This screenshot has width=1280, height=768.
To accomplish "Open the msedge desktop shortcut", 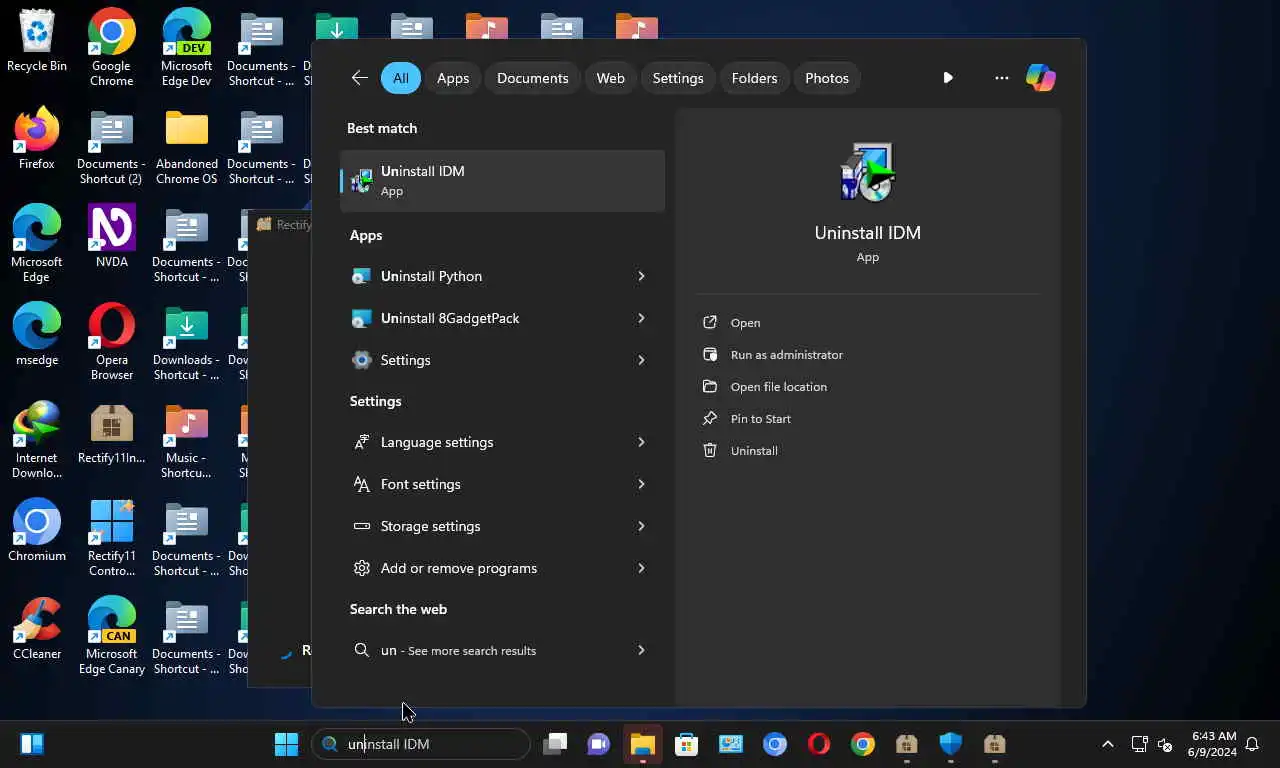I will point(37,334).
